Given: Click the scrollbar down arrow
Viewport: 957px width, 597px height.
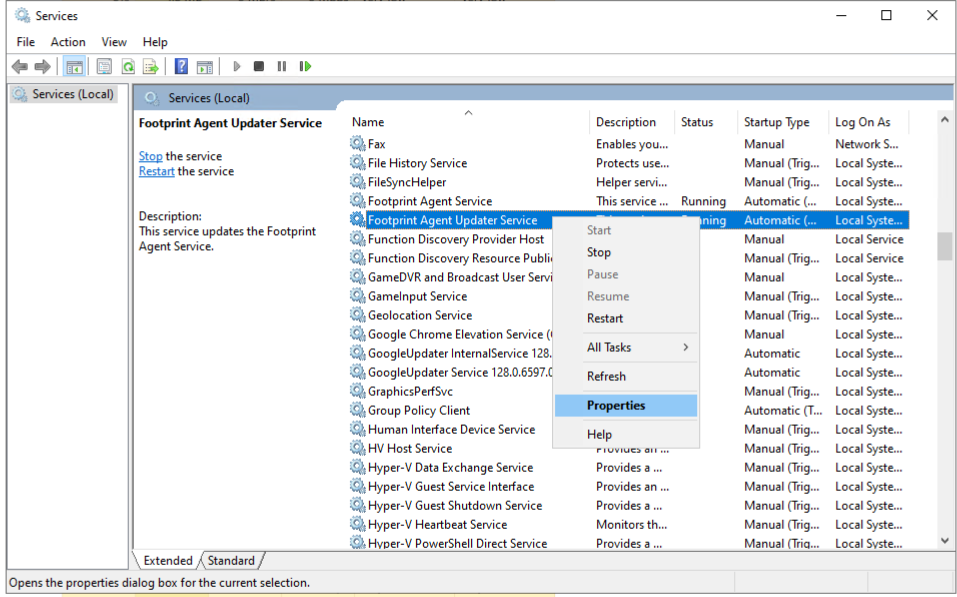Looking at the screenshot, I should (x=945, y=540).
